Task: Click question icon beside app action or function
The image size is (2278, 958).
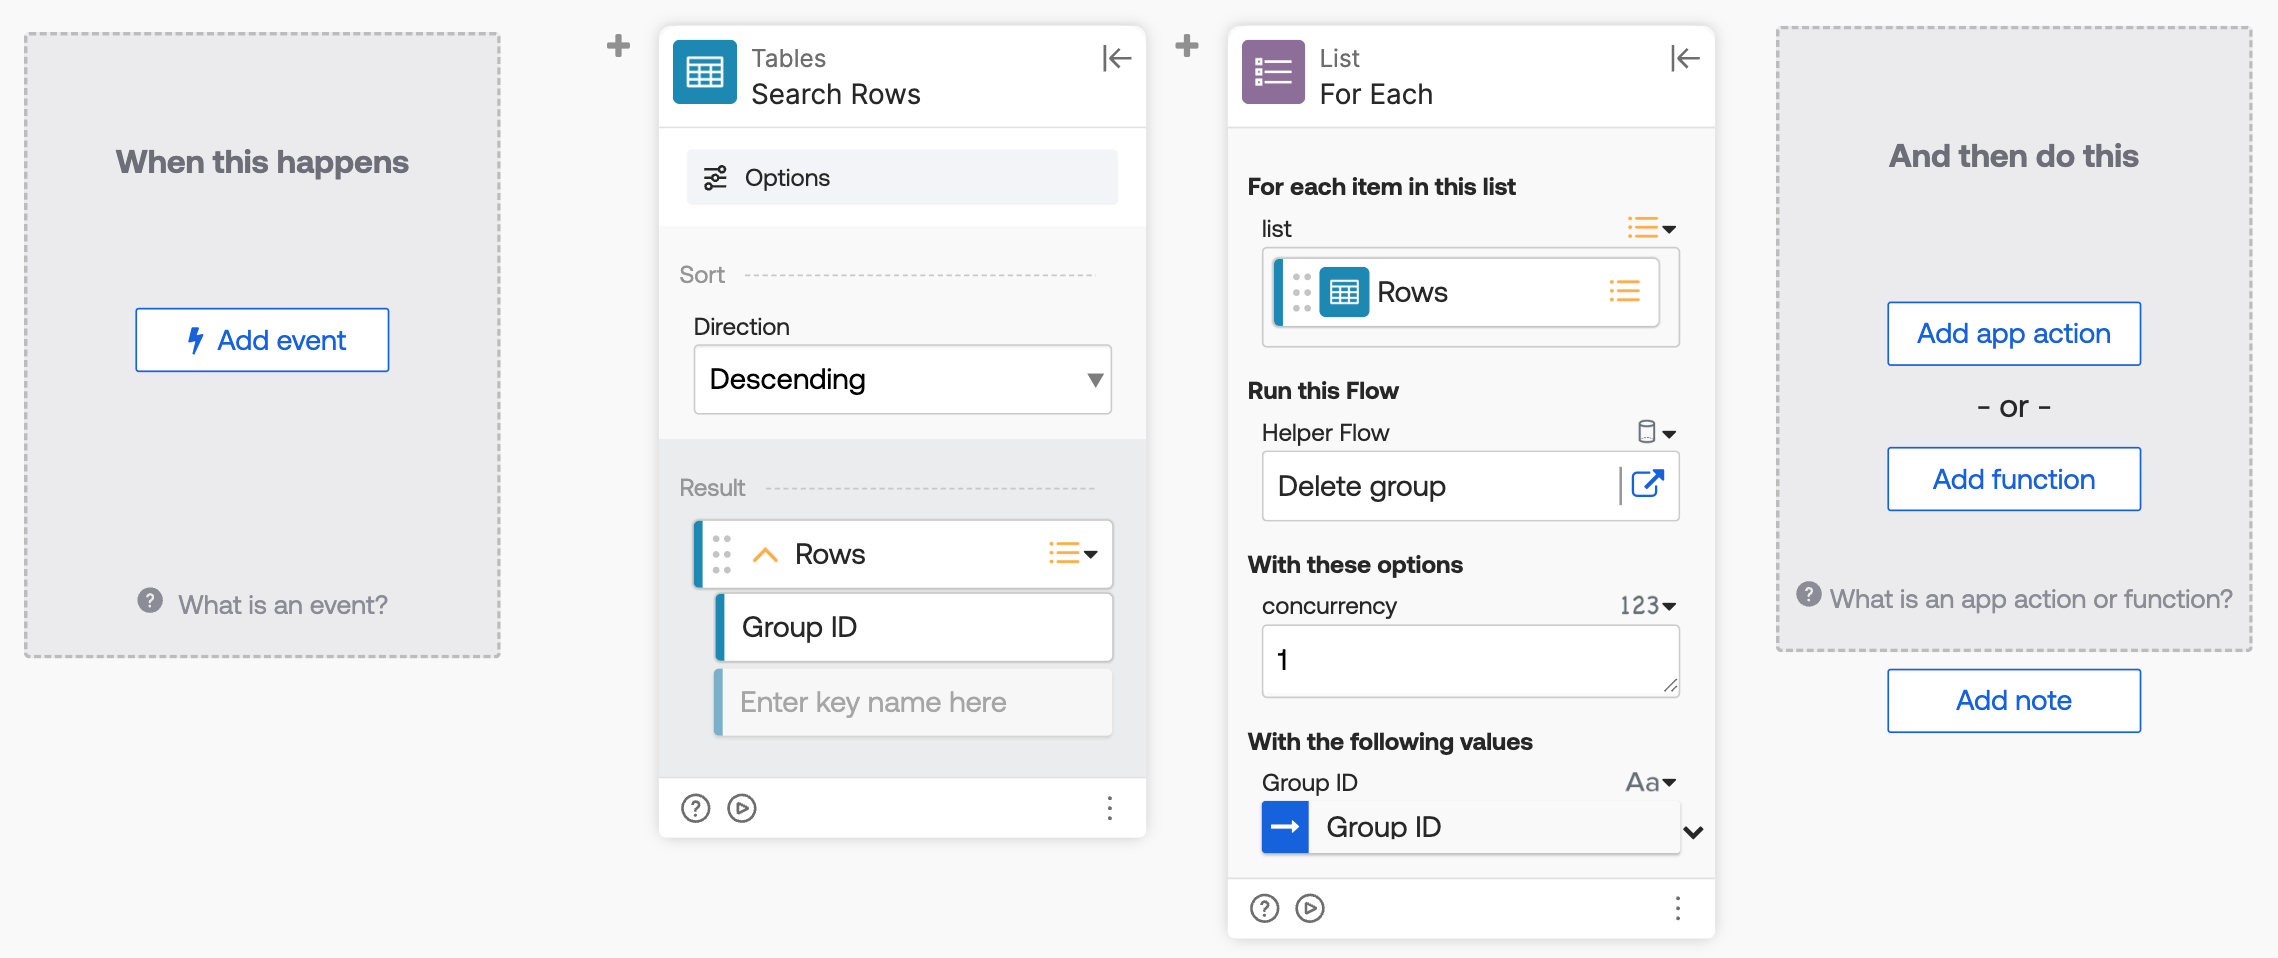Action: coord(1809,594)
